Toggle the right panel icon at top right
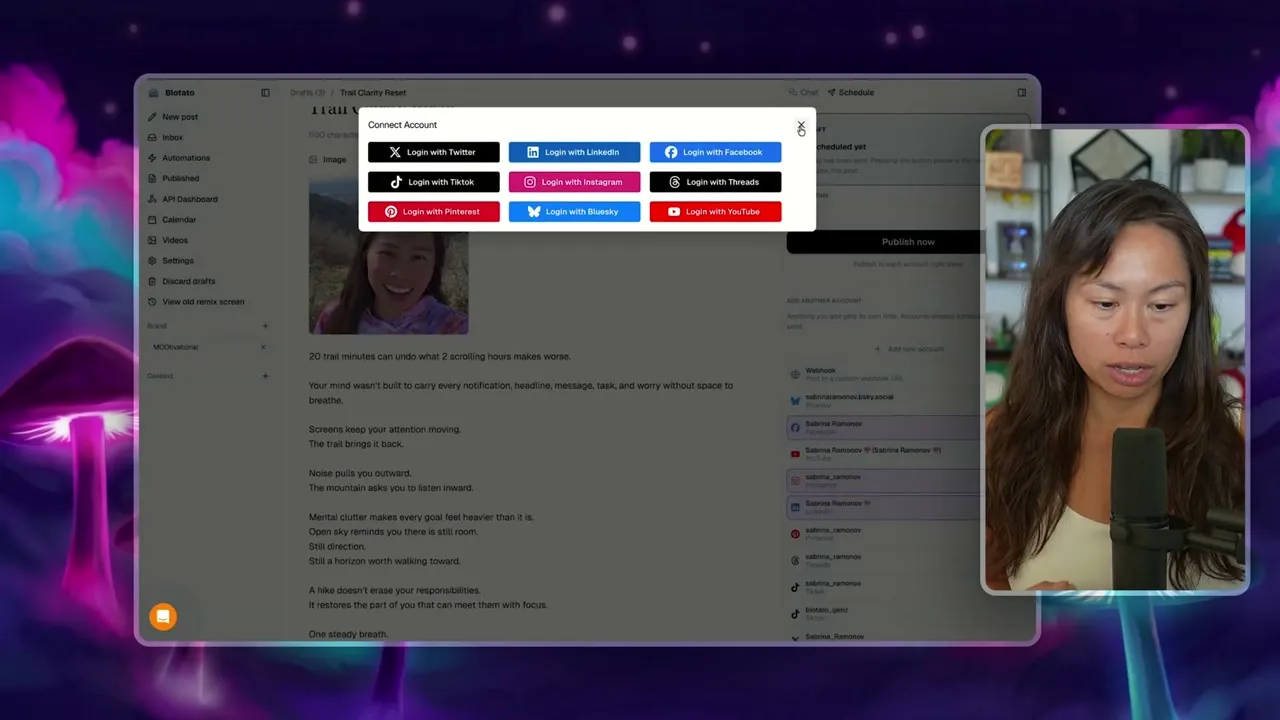Image resolution: width=1280 pixels, height=720 pixels. coord(1021,92)
